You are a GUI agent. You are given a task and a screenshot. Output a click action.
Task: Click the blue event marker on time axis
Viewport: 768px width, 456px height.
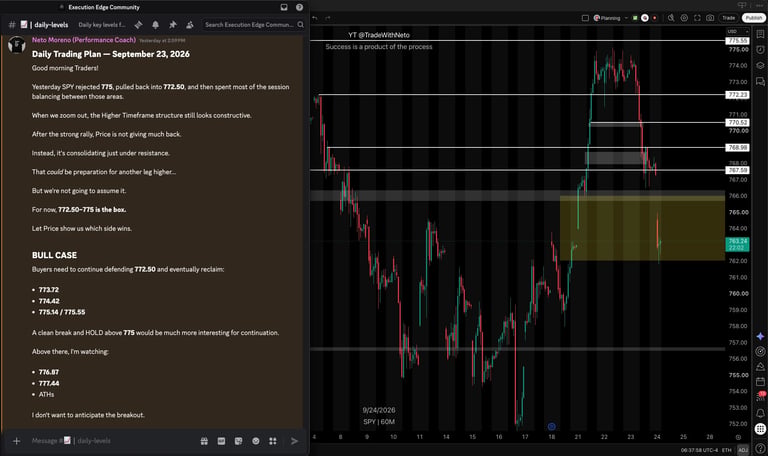[x=552, y=427]
